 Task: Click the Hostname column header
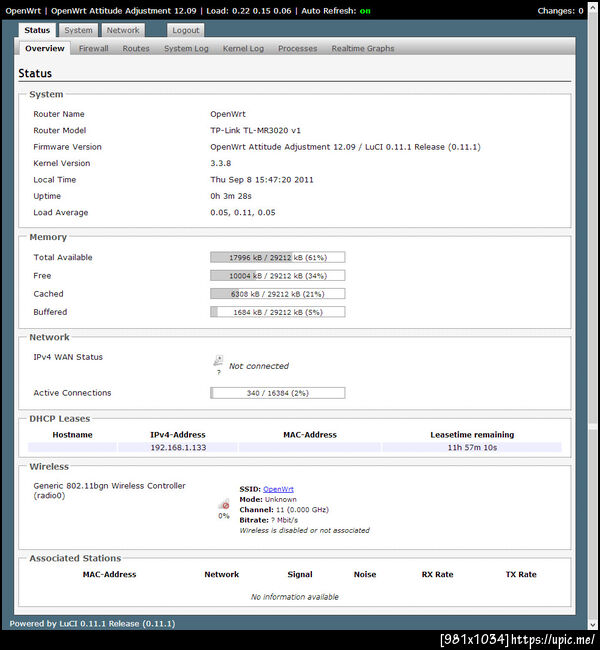pyautogui.click(x=73, y=435)
